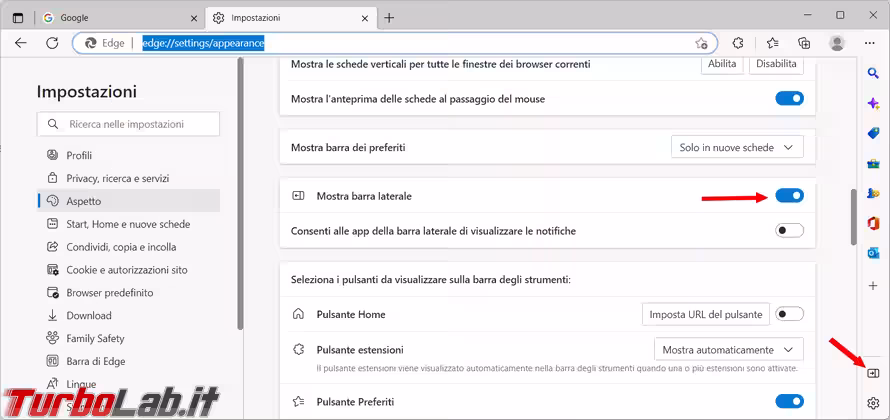Select Privacy, ricerca e servizi in settings menu
890x420 pixels.
[117, 178]
